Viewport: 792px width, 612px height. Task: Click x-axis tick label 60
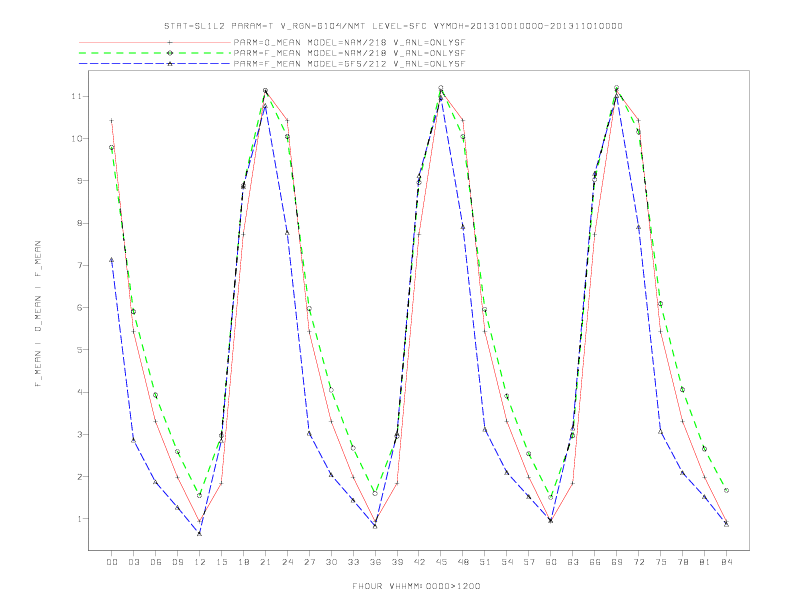coord(551,562)
